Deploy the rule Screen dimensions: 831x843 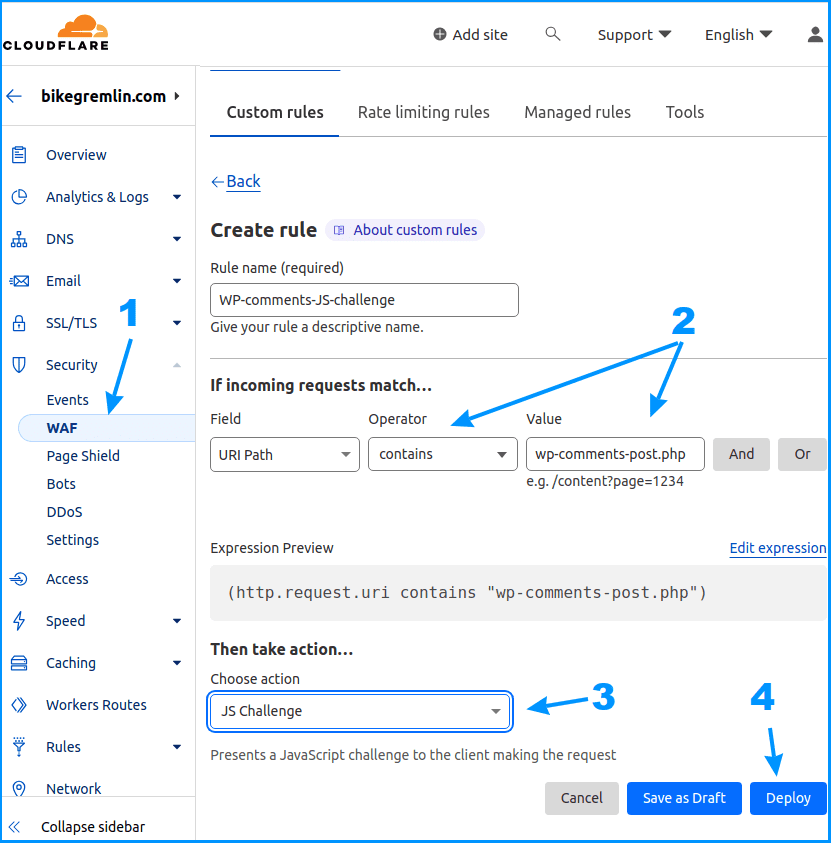788,798
